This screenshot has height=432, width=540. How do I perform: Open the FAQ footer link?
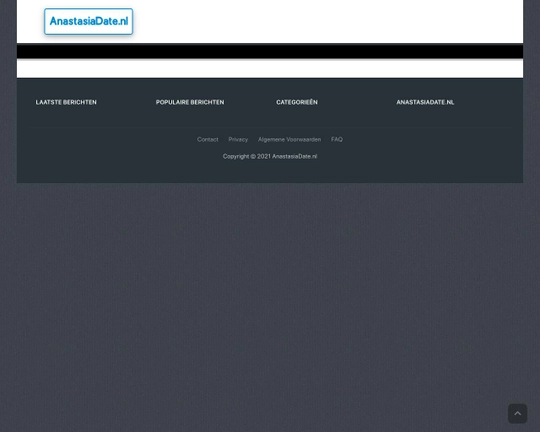point(337,140)
